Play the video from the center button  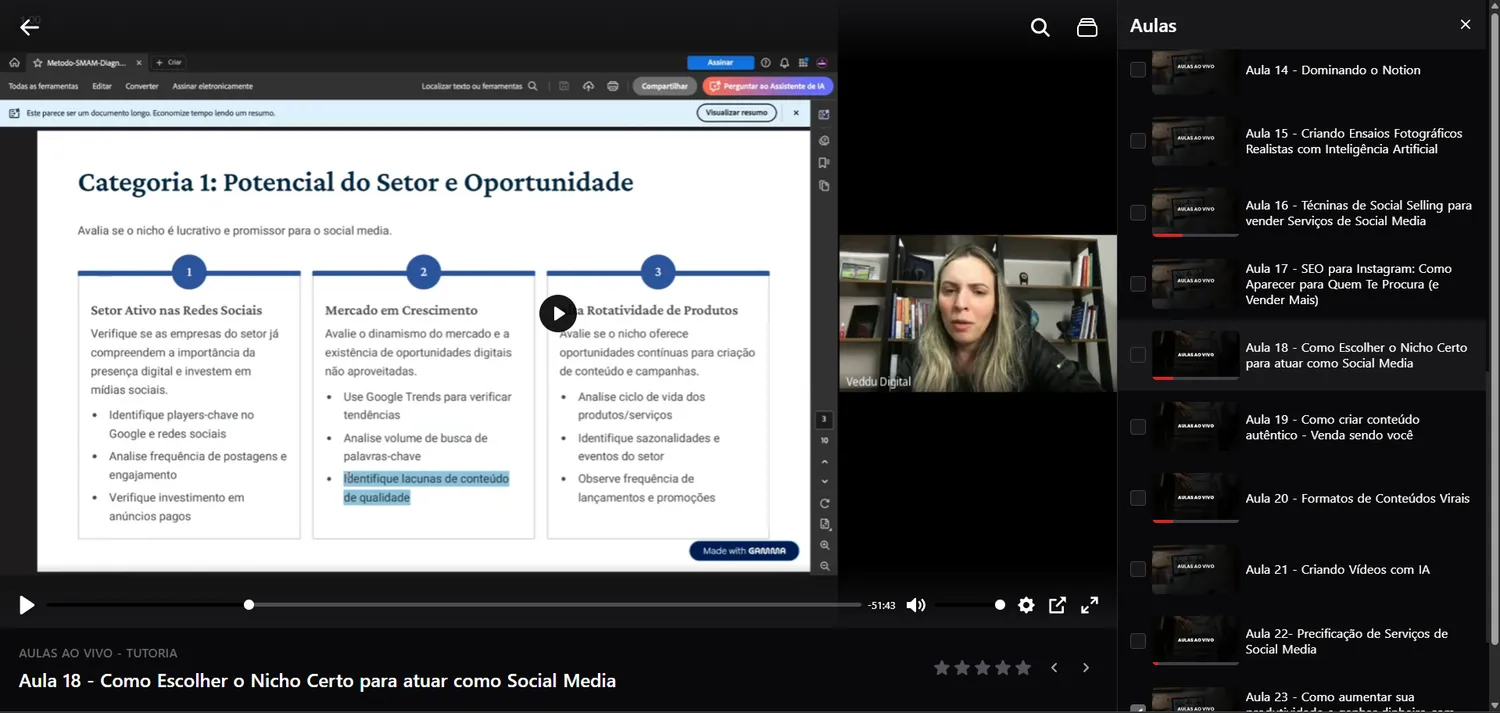point(558,313)
